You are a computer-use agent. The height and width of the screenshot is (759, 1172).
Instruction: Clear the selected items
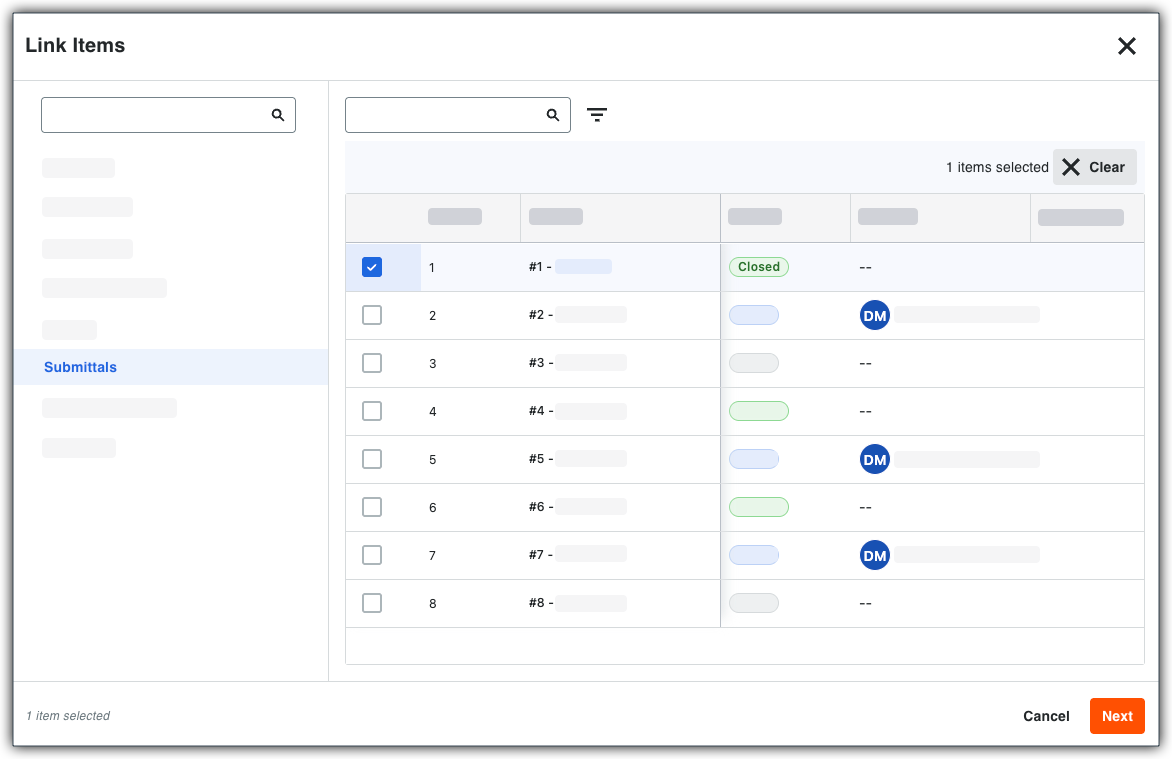[1094, 168]
